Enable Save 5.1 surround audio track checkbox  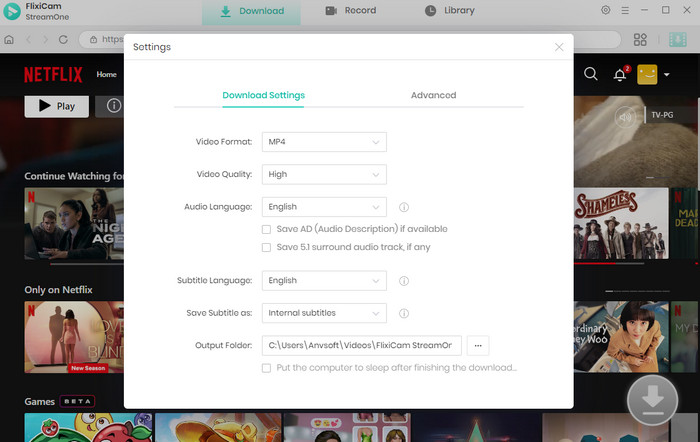coord(266,247)
